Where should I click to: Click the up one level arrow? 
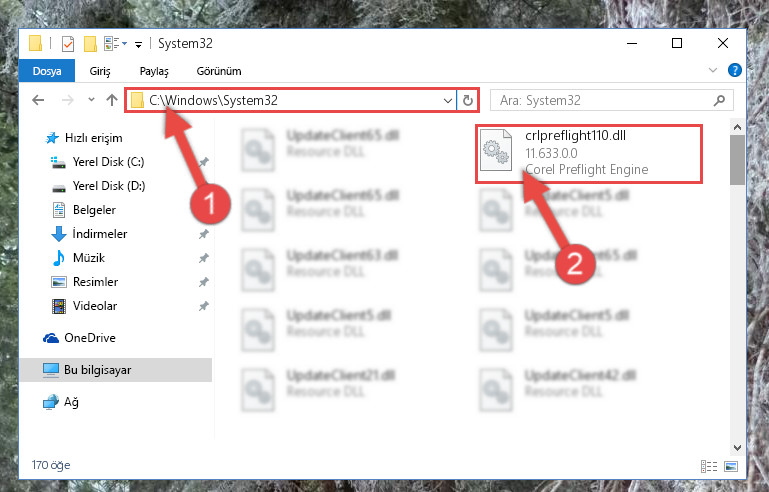(112, 101)
